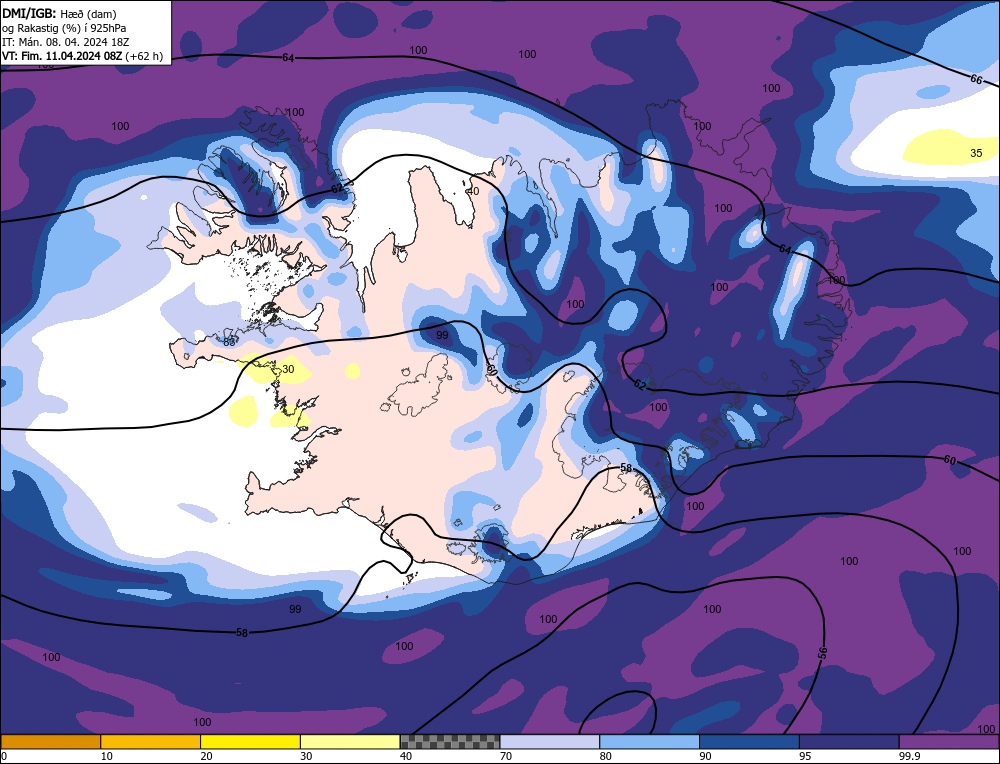Click the 'og Rakastig (%) í 925hPa' line
Screen dimensions: 1000x764
click(64, 28)
